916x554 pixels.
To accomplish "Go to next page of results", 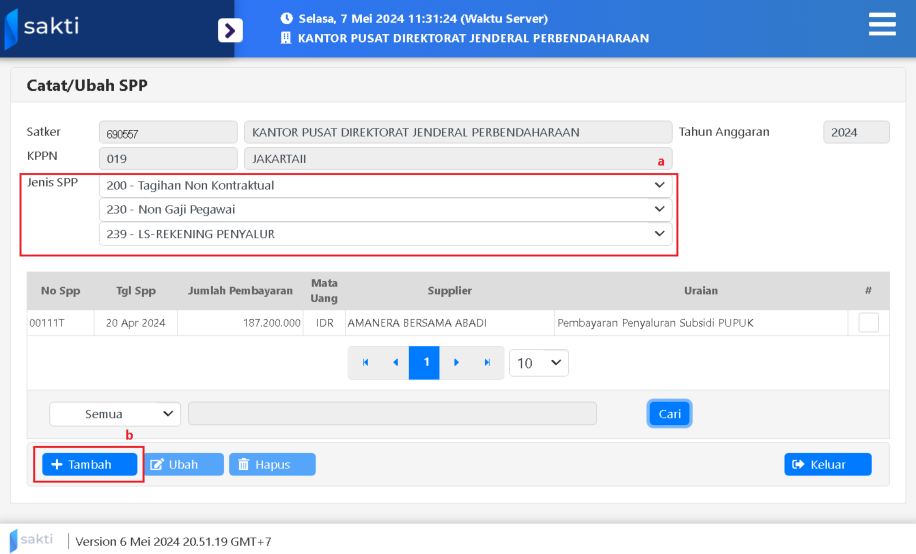I will [457, 362].
